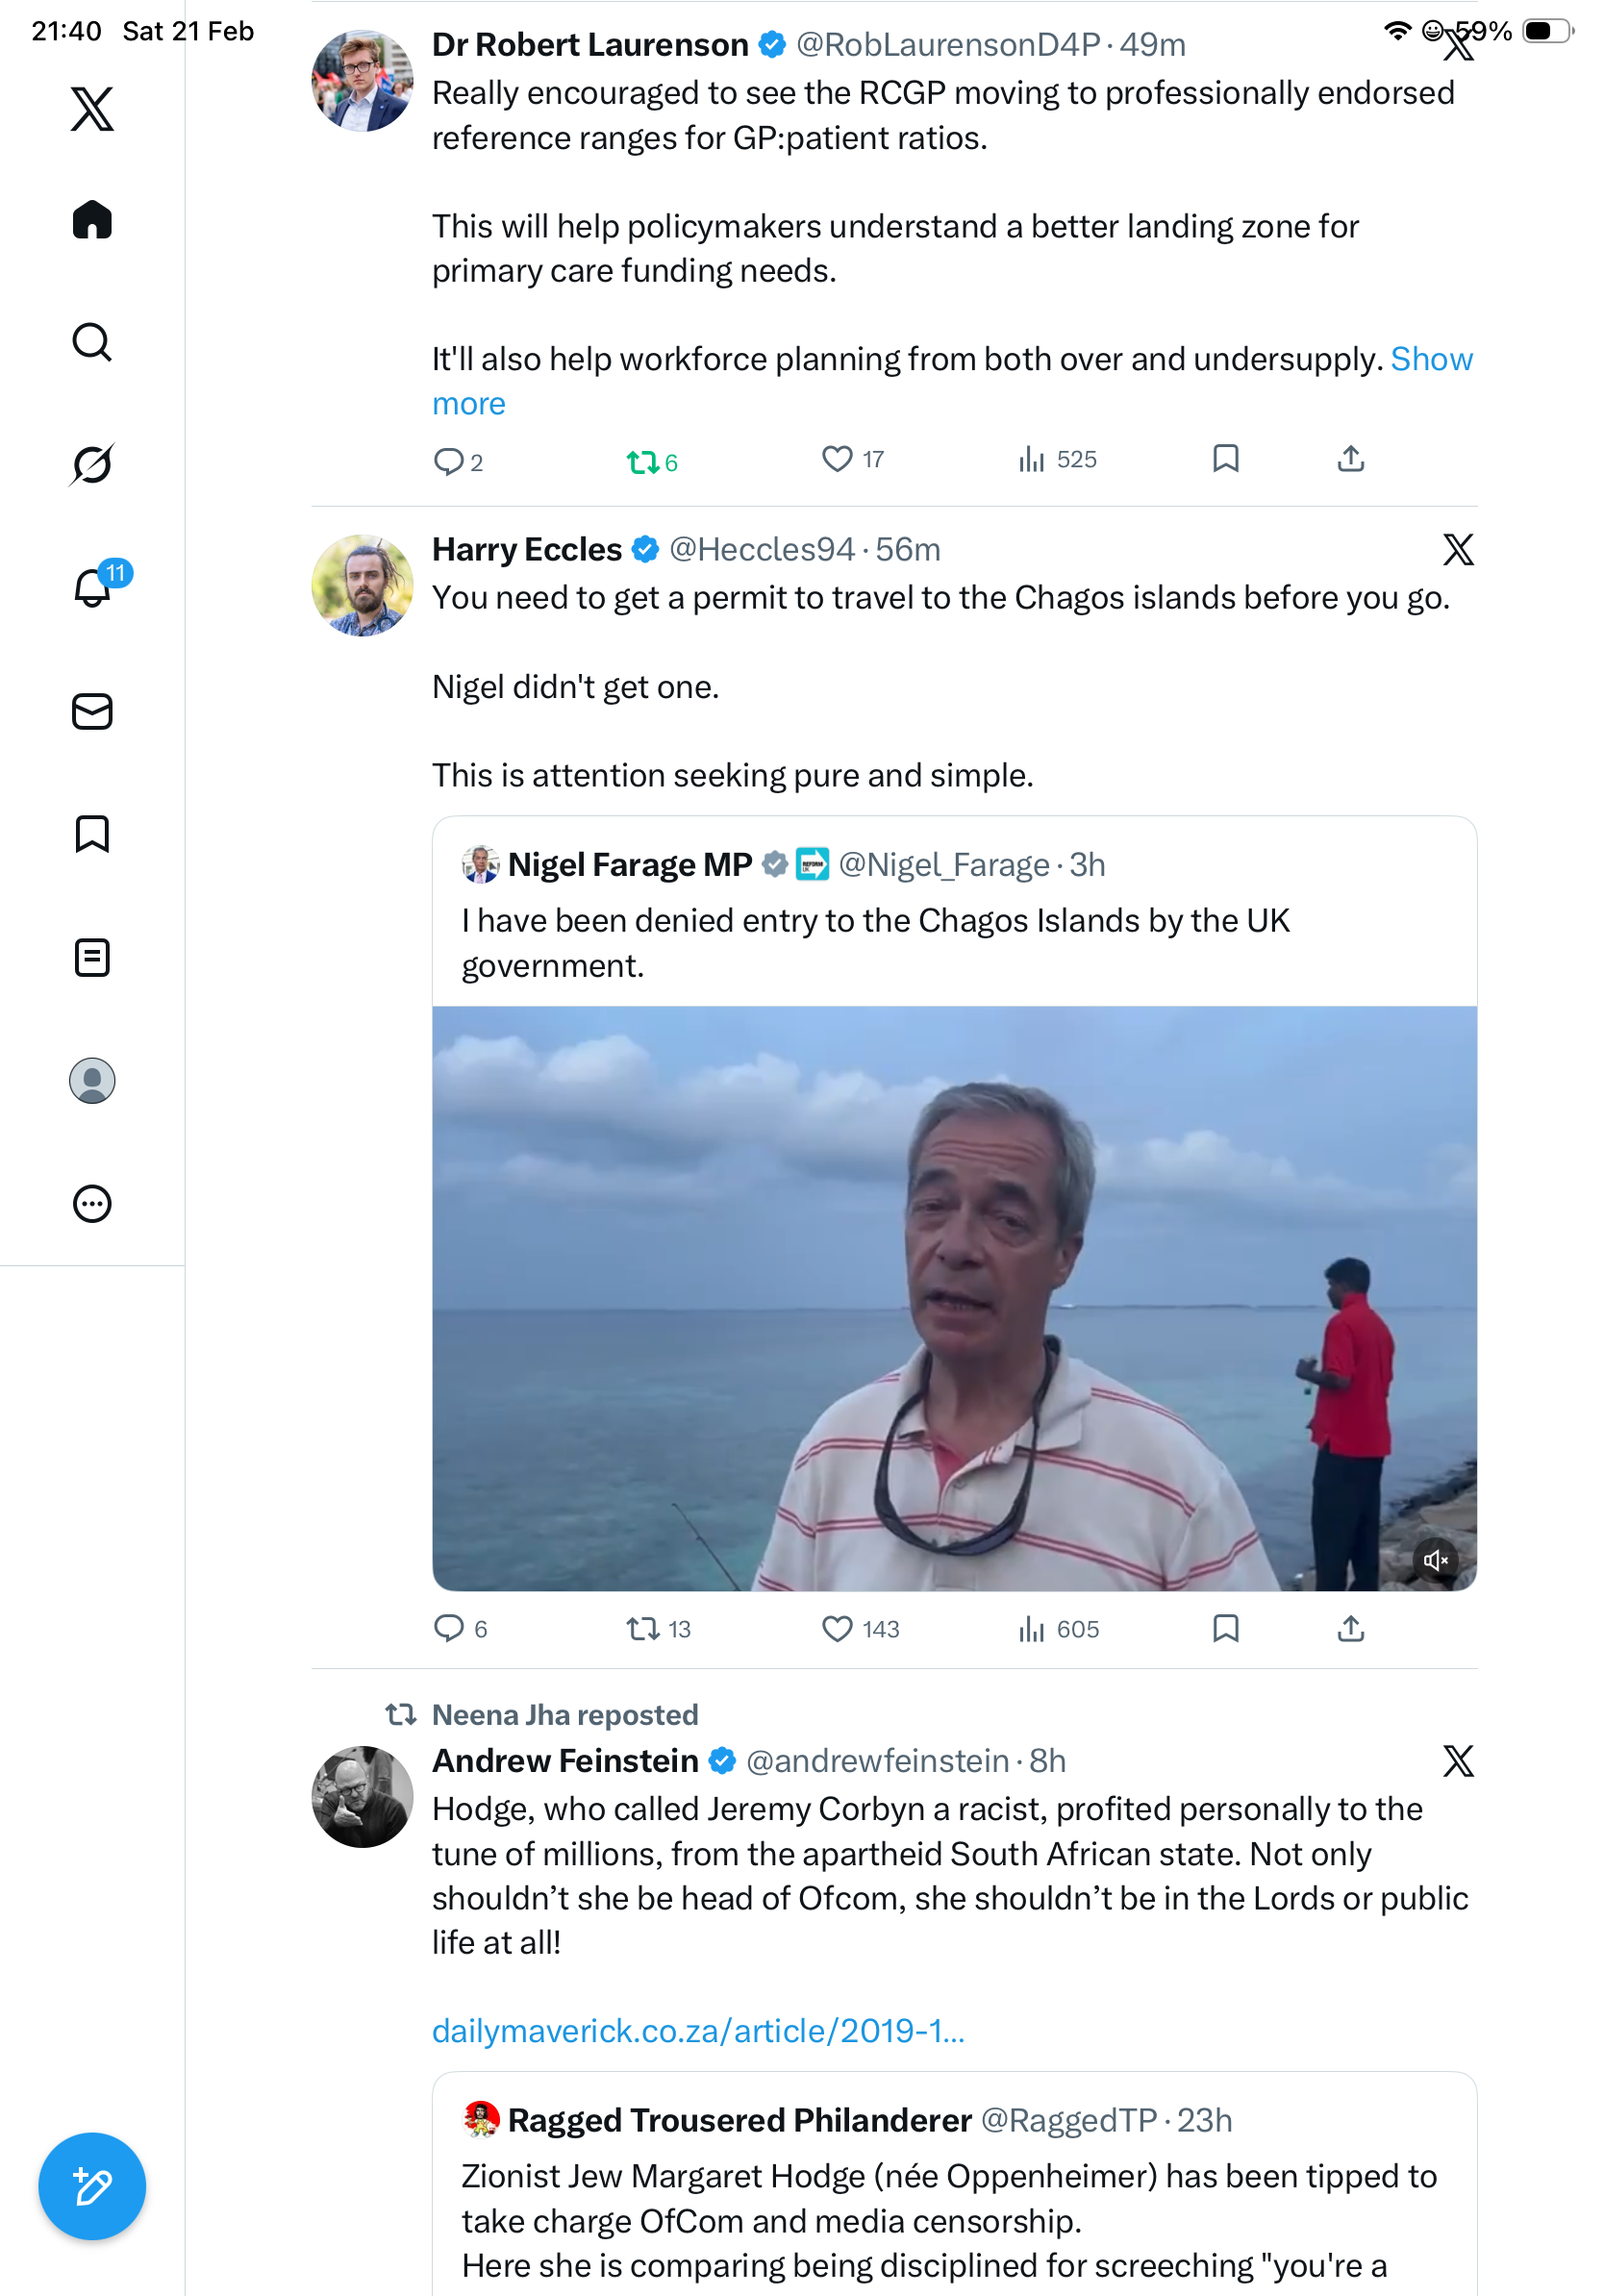Image resolution: width=1604 pixels, height=2296 pixels.
Task: Open direct messages envelope icon
Action: [92, 711]
